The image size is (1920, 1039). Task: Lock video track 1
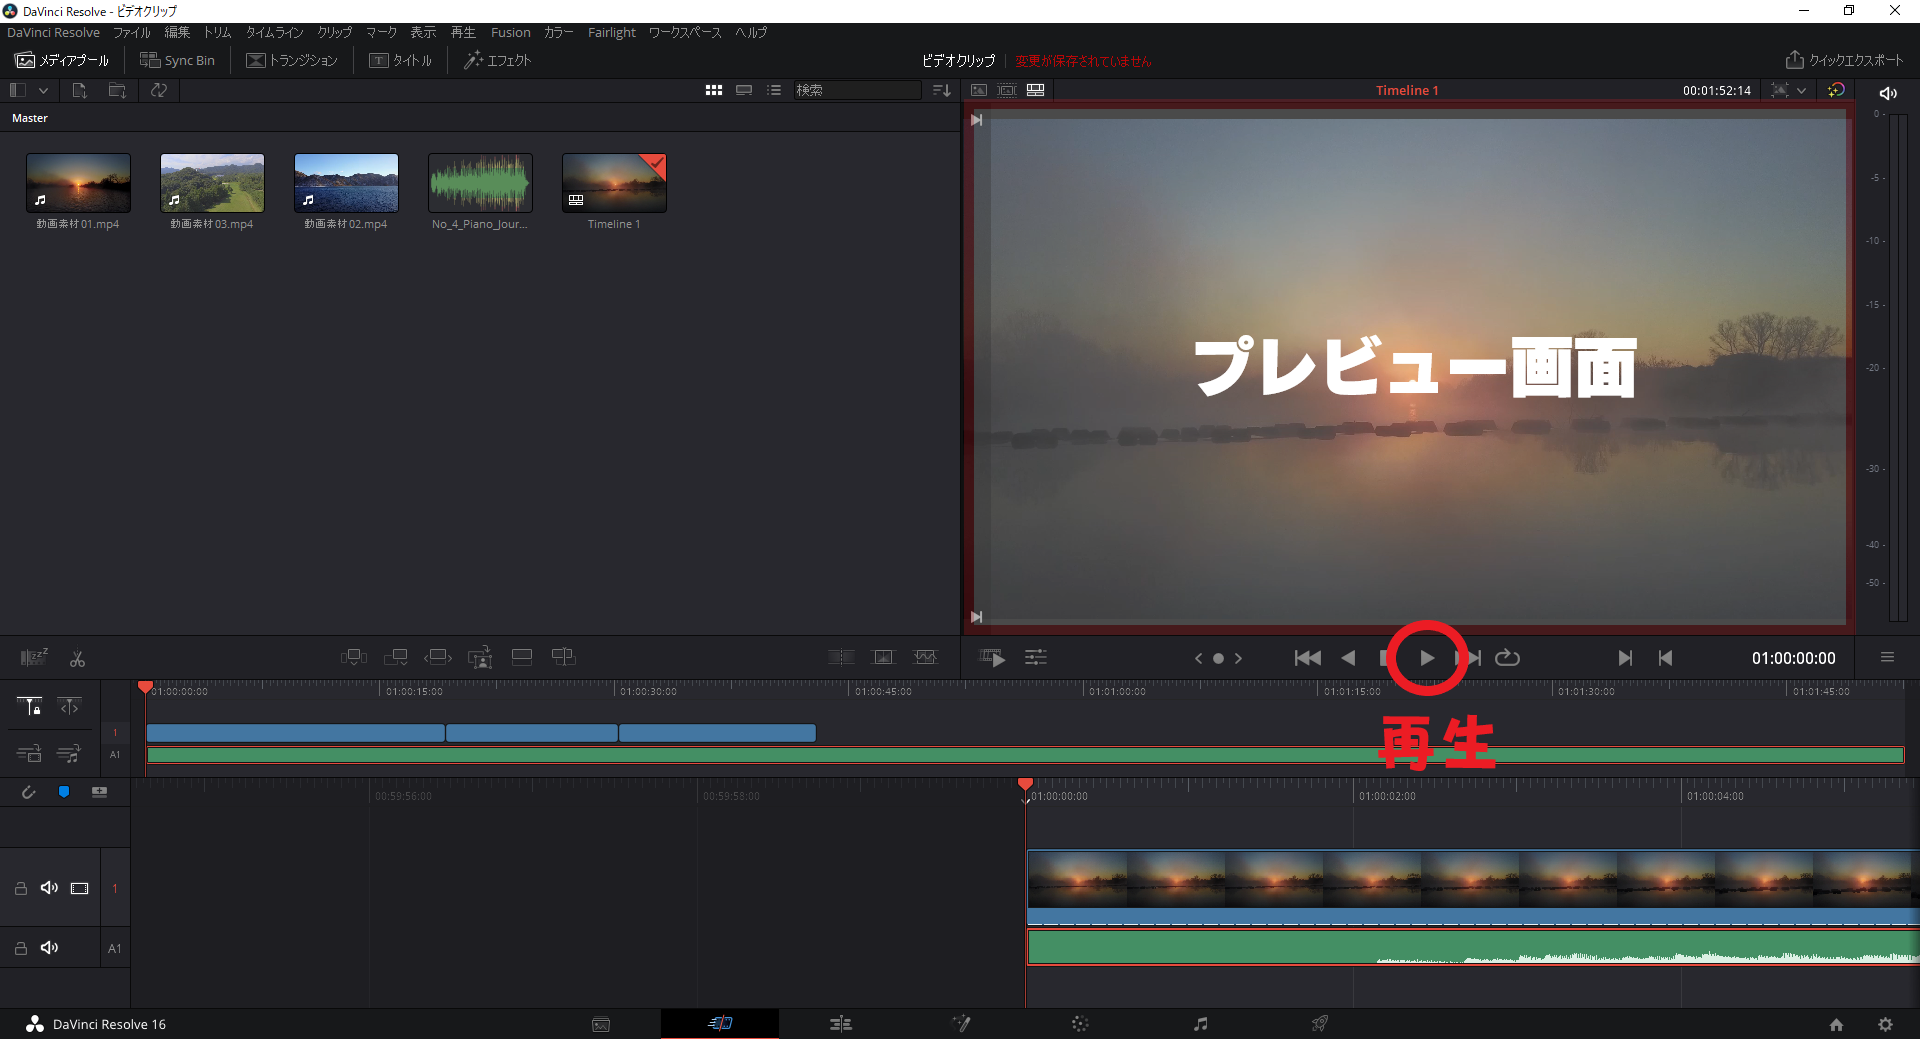pyautogui.click(x=20, y=888)
